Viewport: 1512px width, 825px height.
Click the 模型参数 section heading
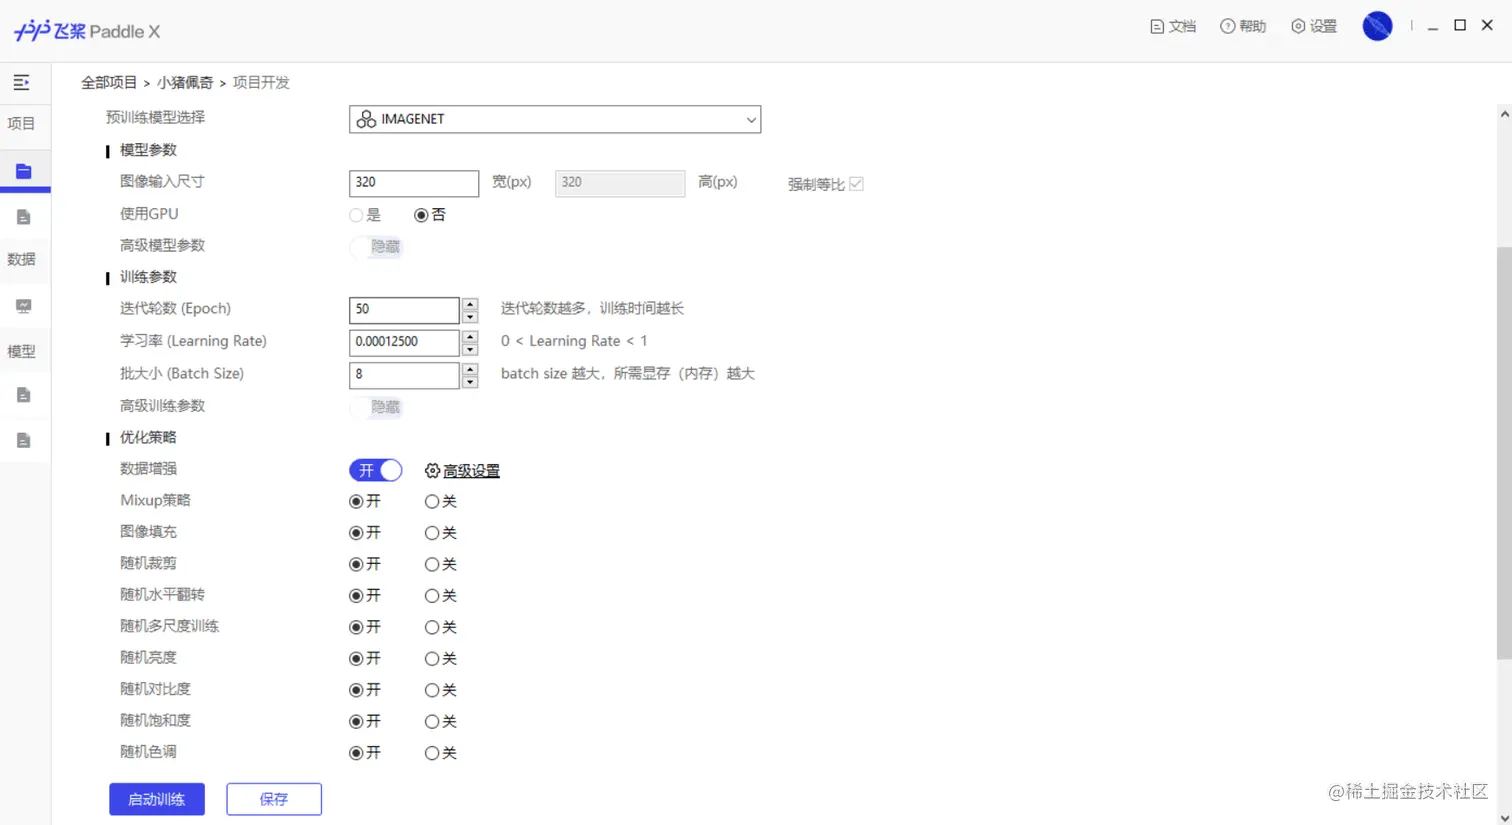click(x=148, y=150)
